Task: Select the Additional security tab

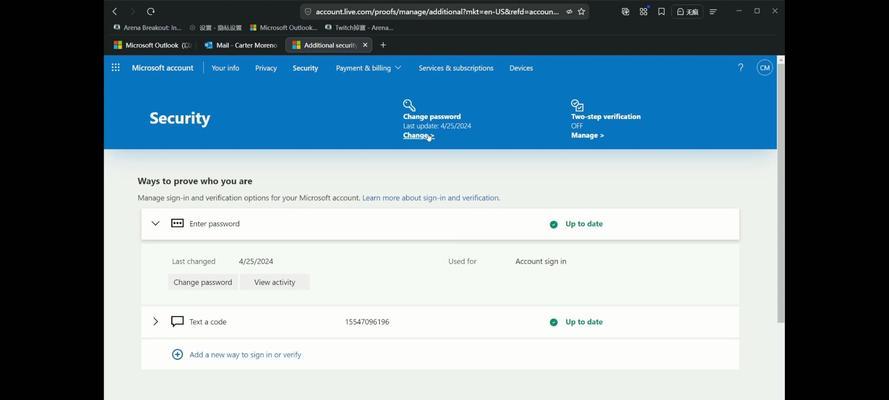Action: click(x=329, y=45)
